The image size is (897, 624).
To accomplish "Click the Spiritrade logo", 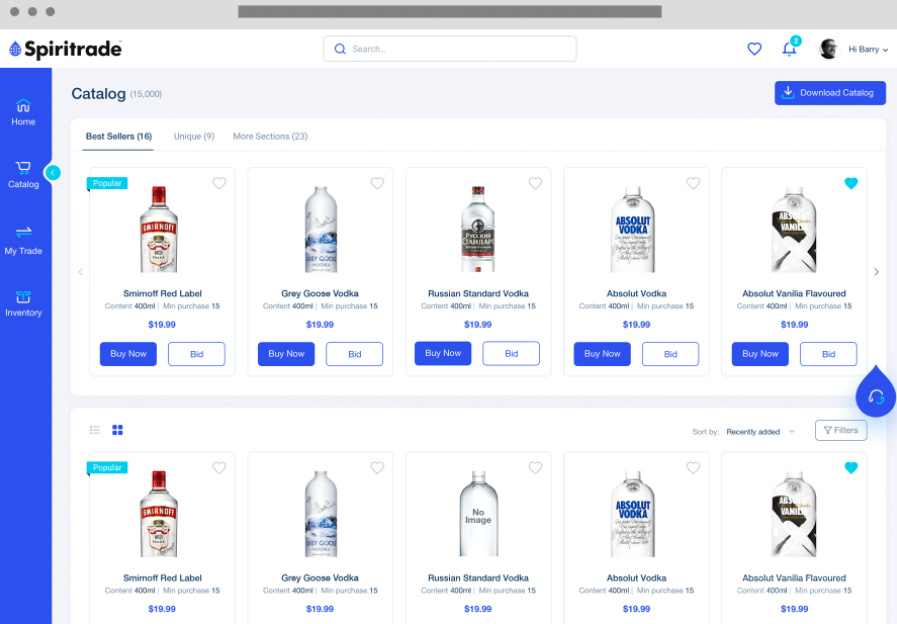I will click(65, 49).
